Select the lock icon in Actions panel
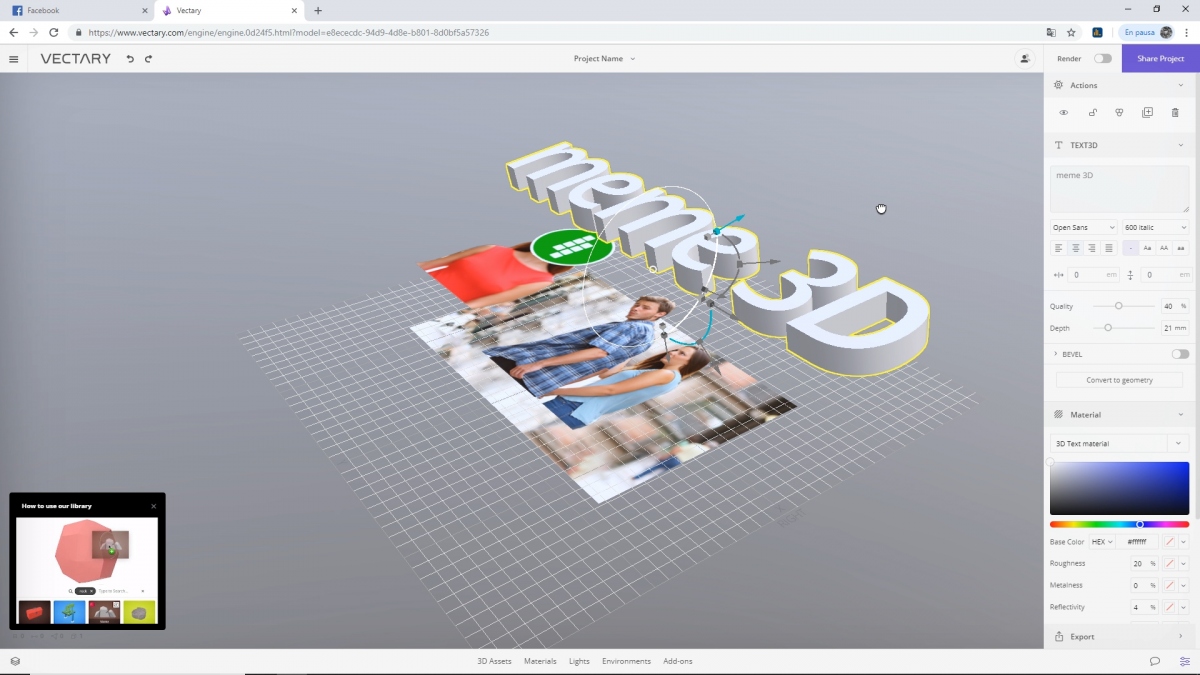The image size is (1200, 675). coord(1093,113)
